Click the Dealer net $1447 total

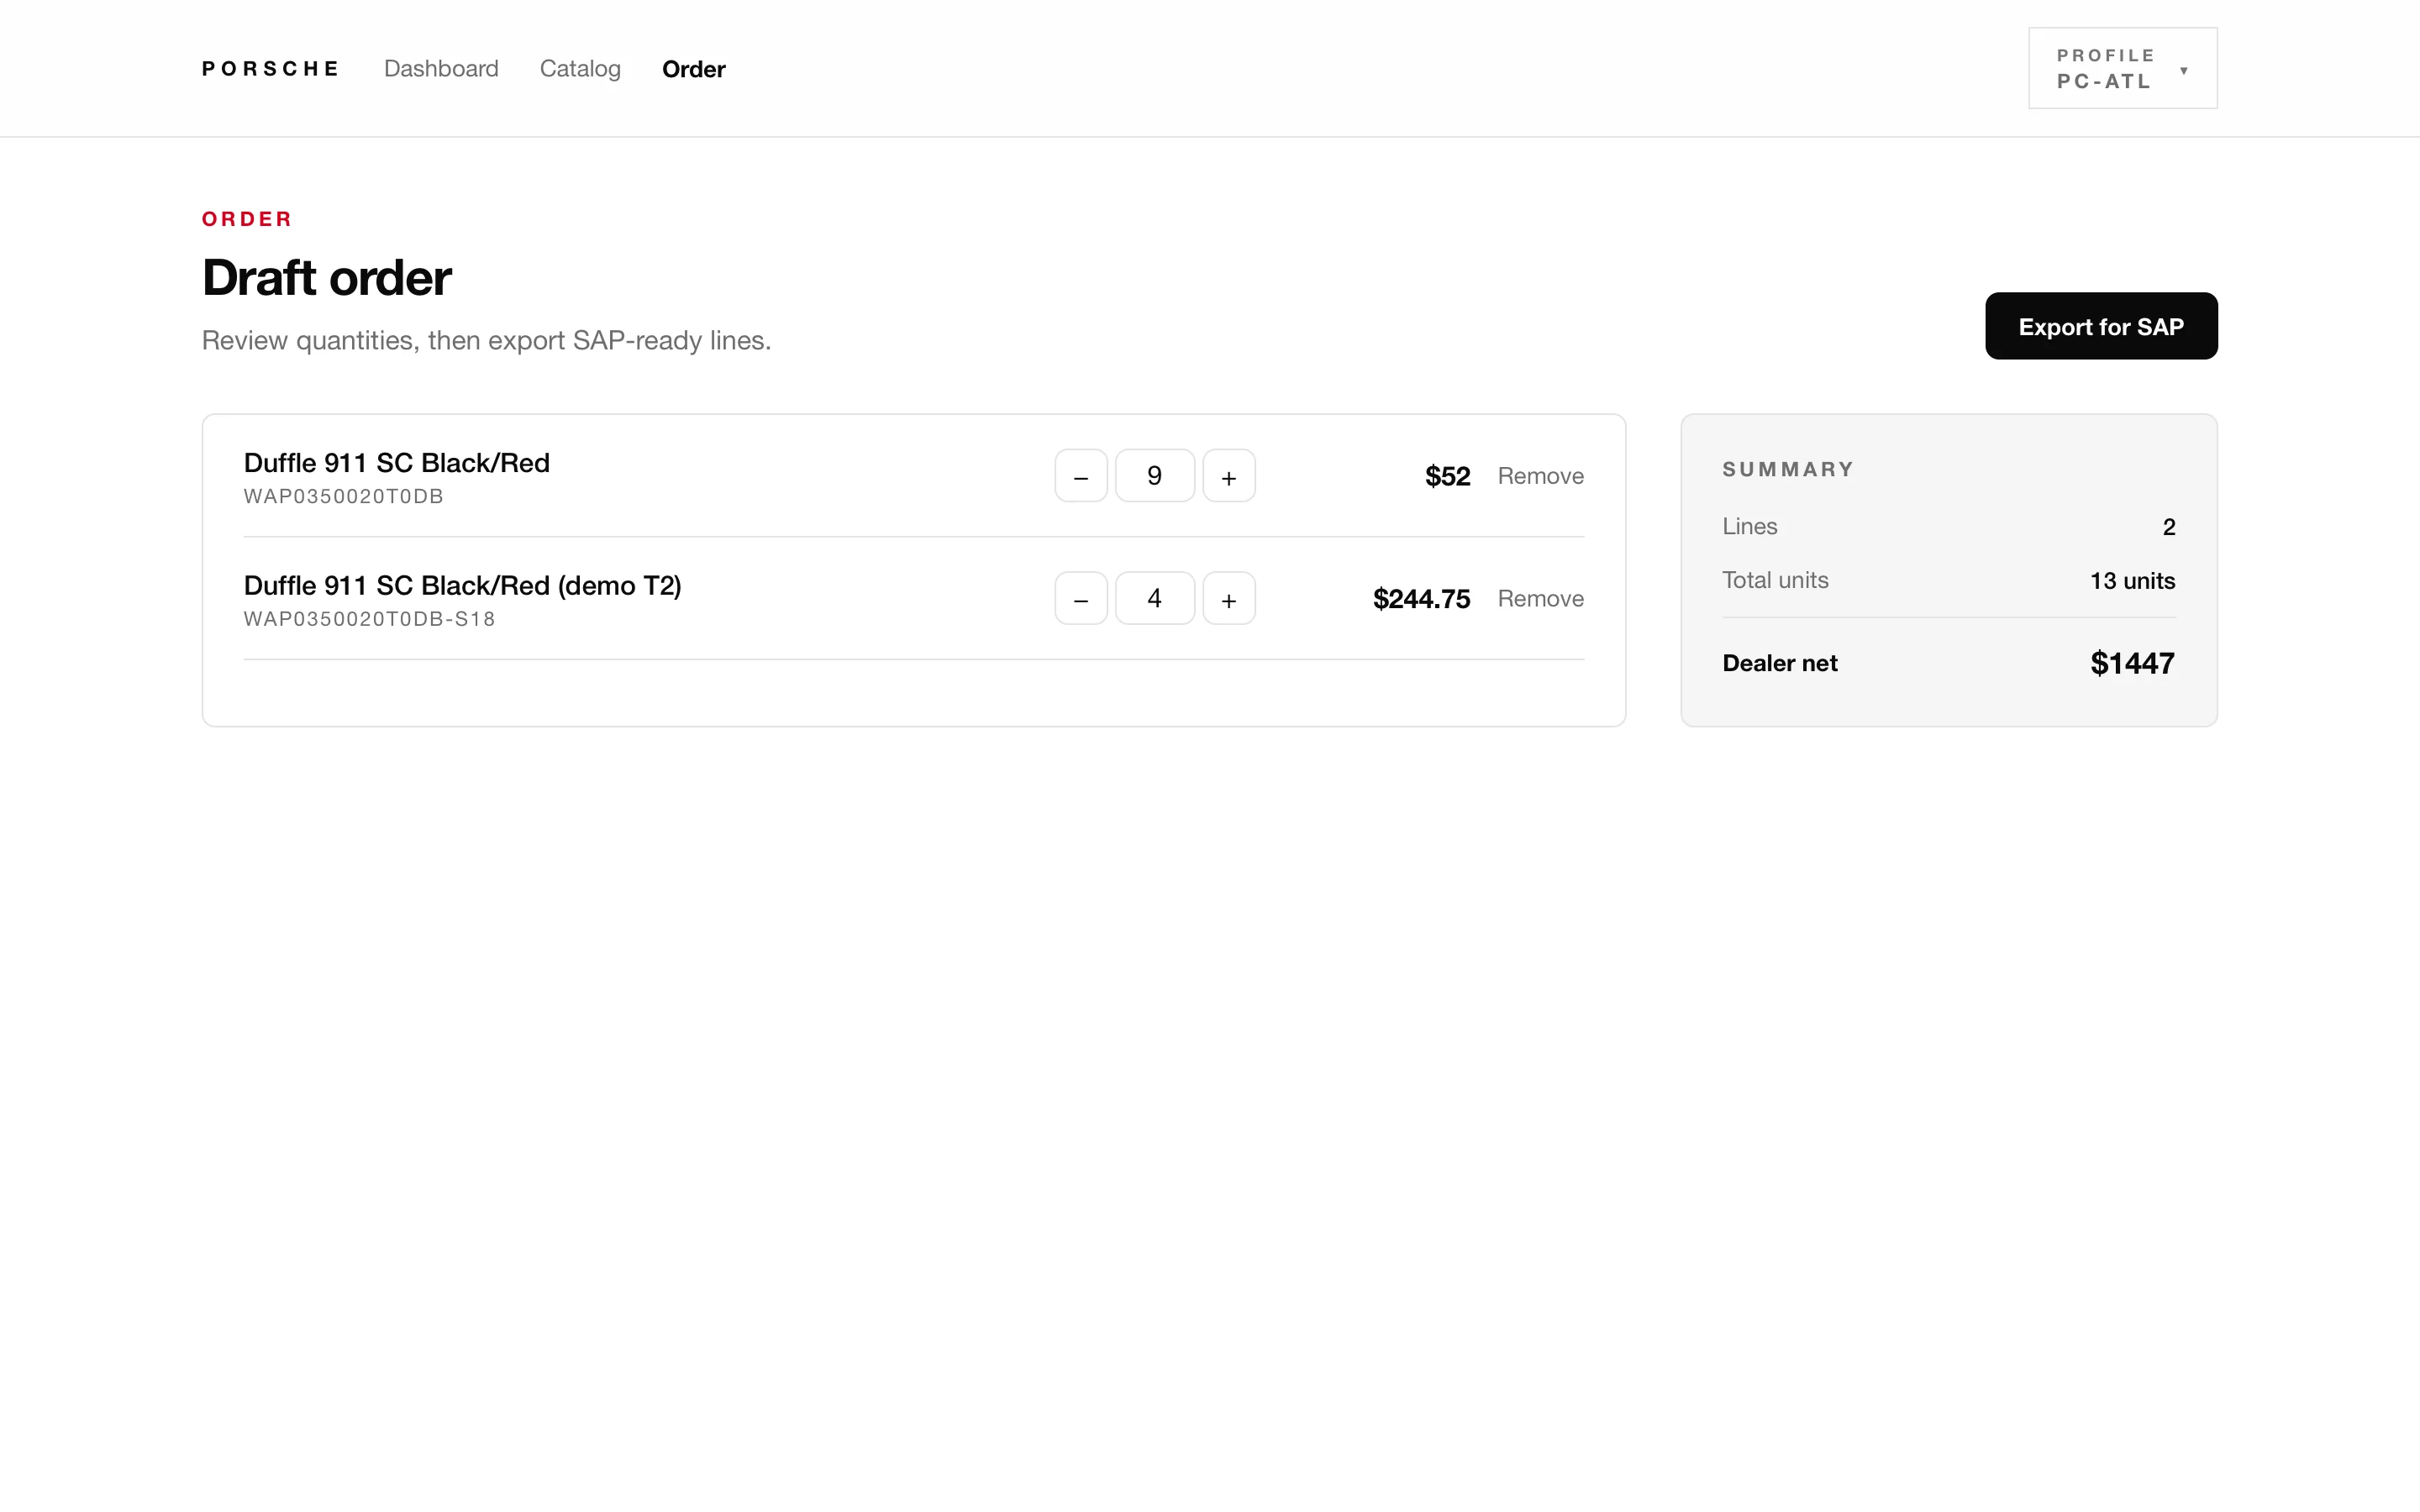tap(2132, 663)
